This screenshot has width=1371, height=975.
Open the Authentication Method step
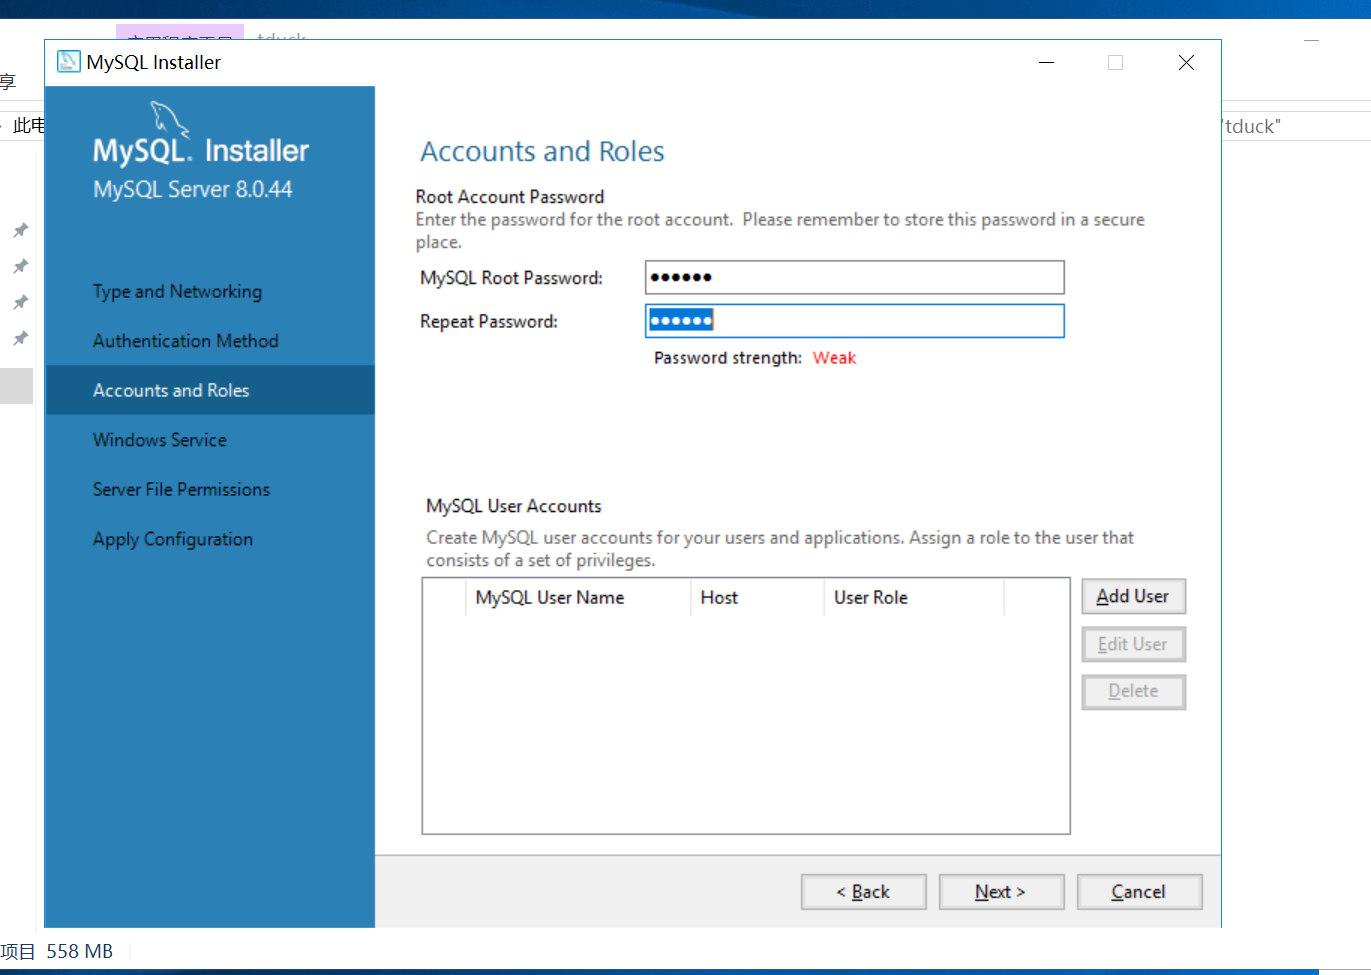pos(186,341)
